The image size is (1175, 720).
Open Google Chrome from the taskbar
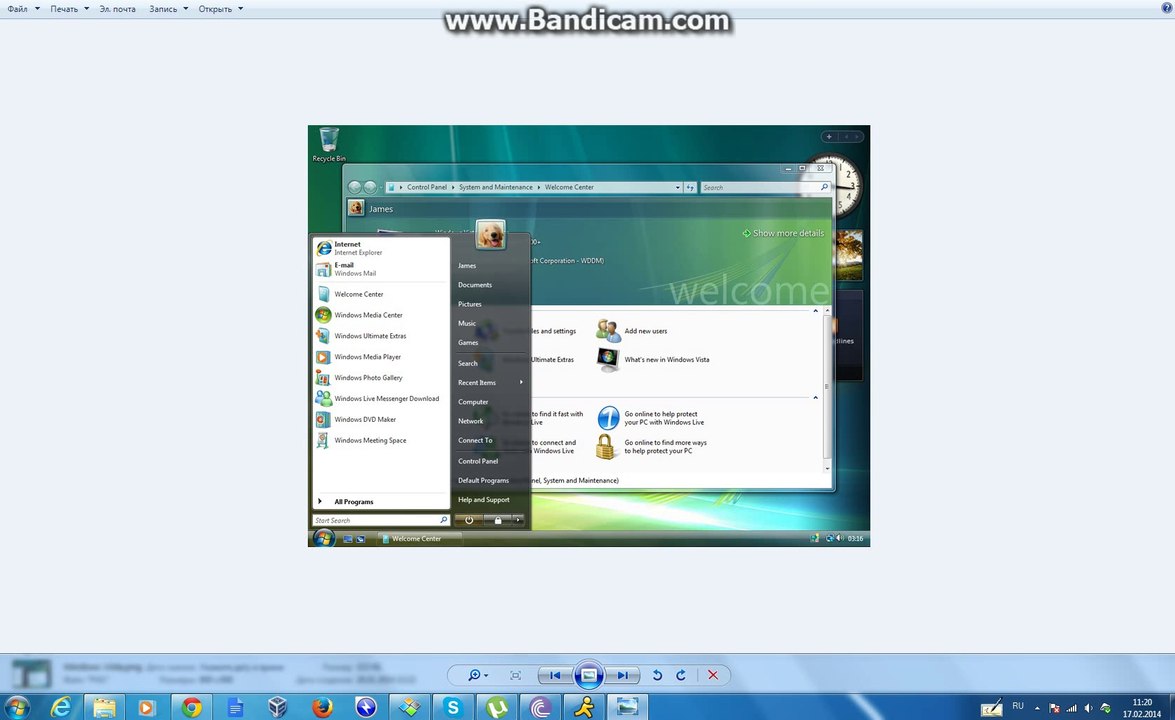pos(191,707)
